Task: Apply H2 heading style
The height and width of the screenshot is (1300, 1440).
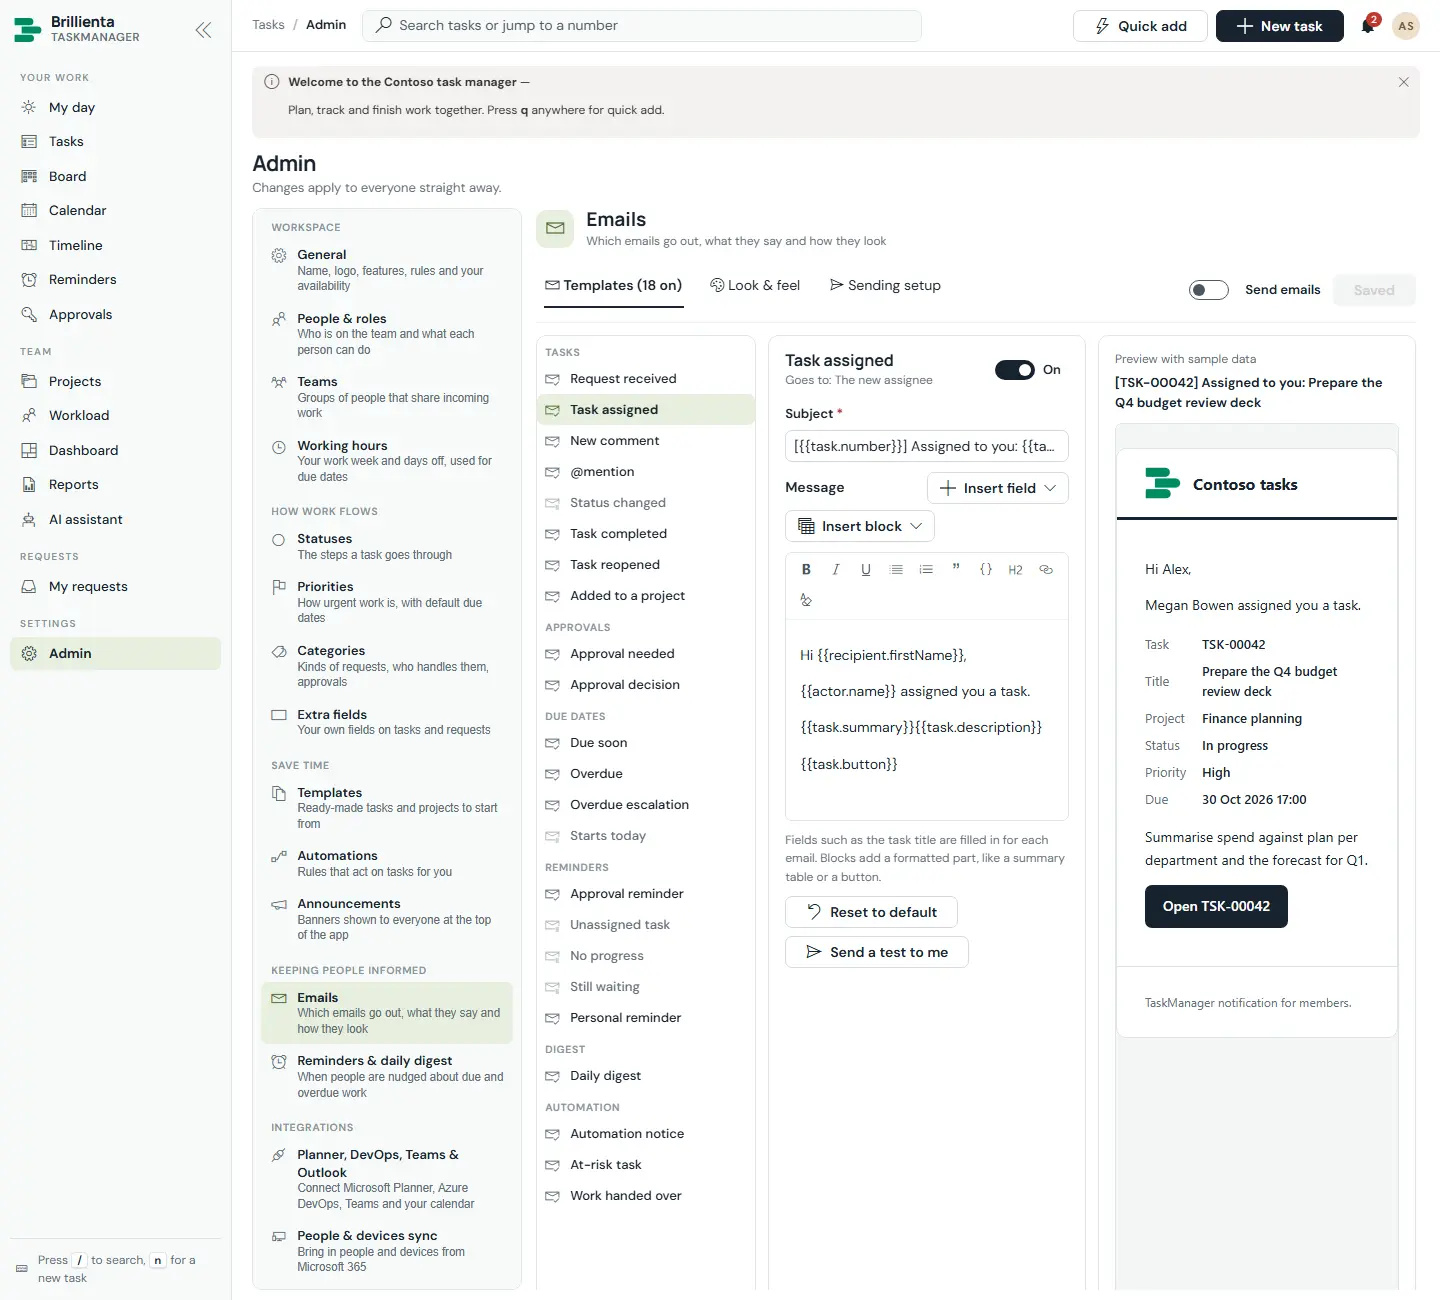Action: point(1016,570)
